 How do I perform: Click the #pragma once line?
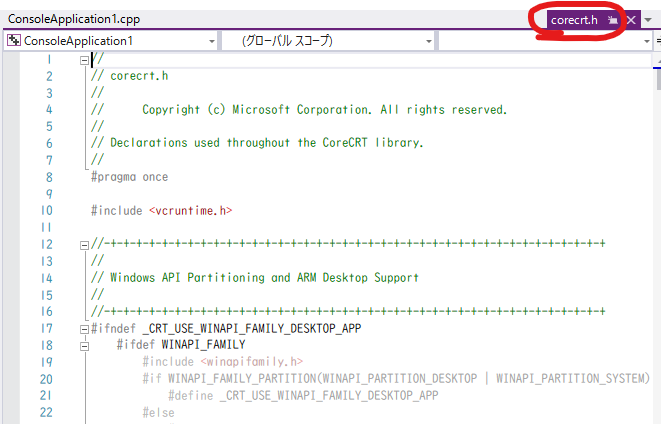click(x=129, y=177)
